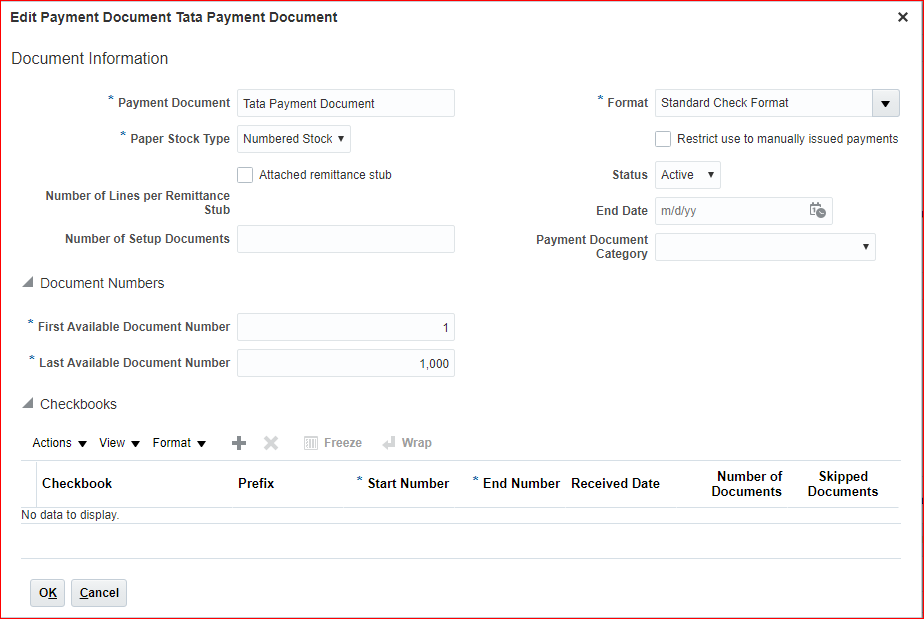The image size is (924, 619).
Task: Click the OK button
Action: (47, 593)
